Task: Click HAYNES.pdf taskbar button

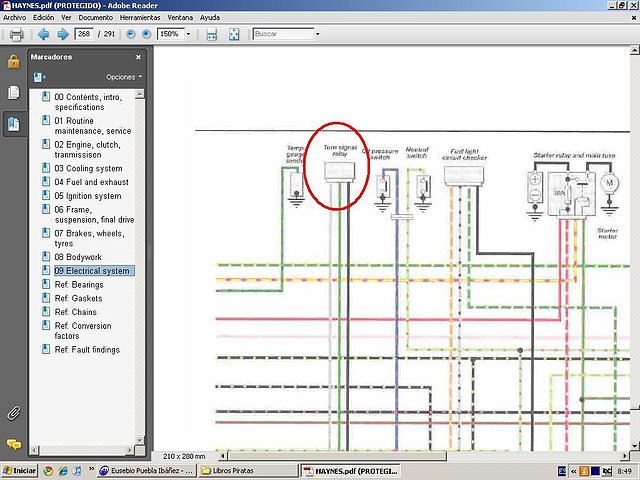Action: (351, 471)
